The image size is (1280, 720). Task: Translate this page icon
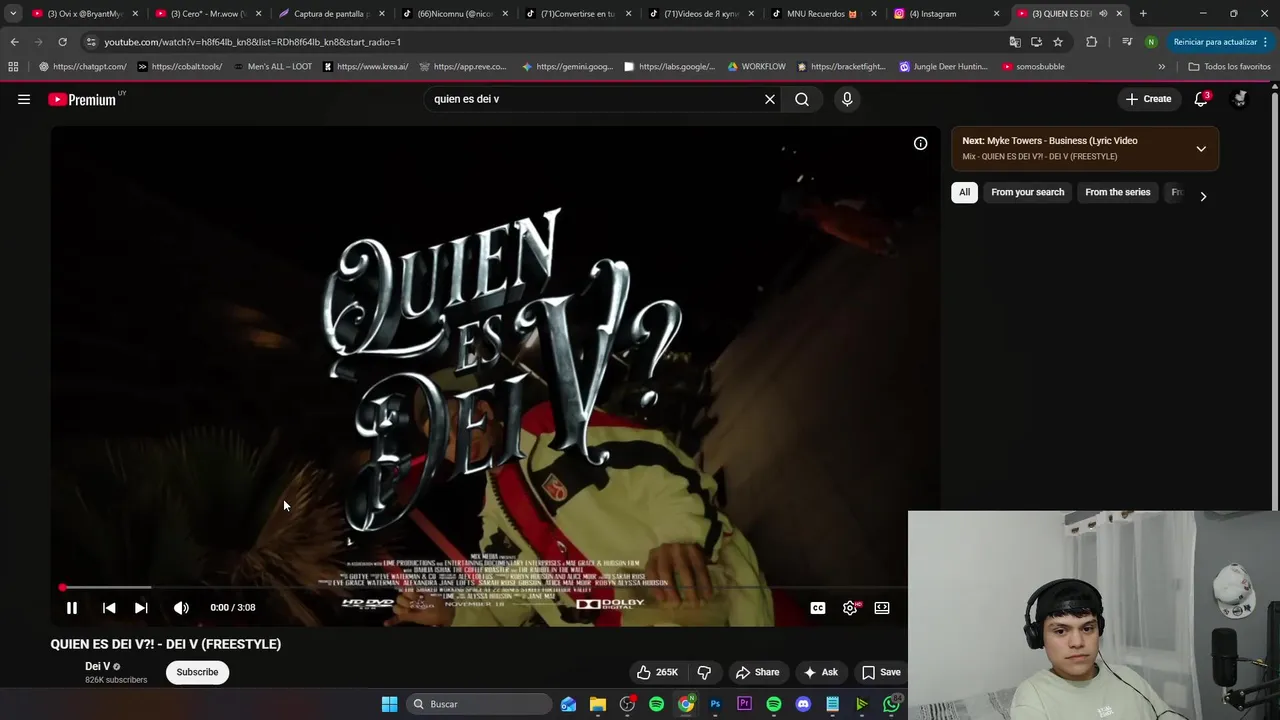pos(1015,42)
